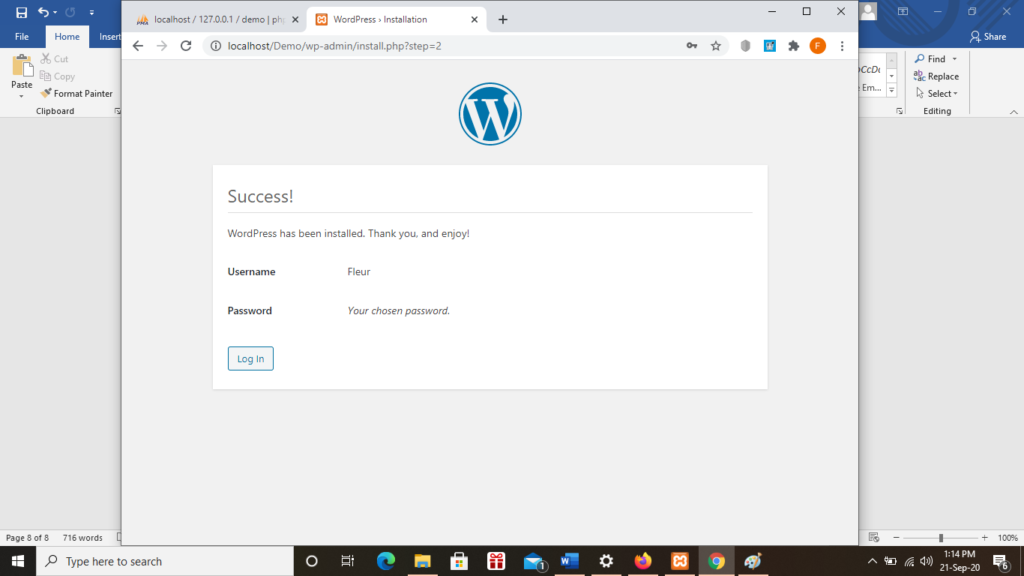Expand the Word styles gallery

(891, 90)
